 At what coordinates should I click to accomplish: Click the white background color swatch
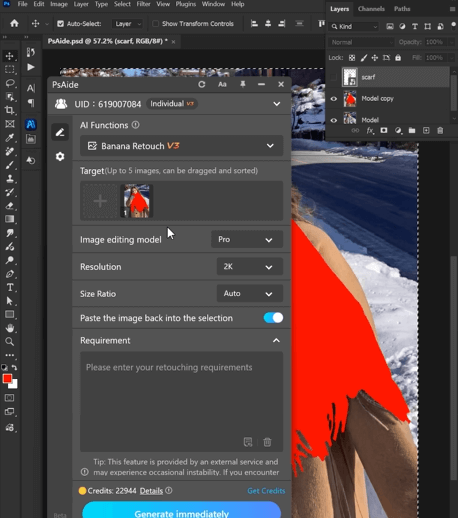pyautogui.click(x=14, y=385)
